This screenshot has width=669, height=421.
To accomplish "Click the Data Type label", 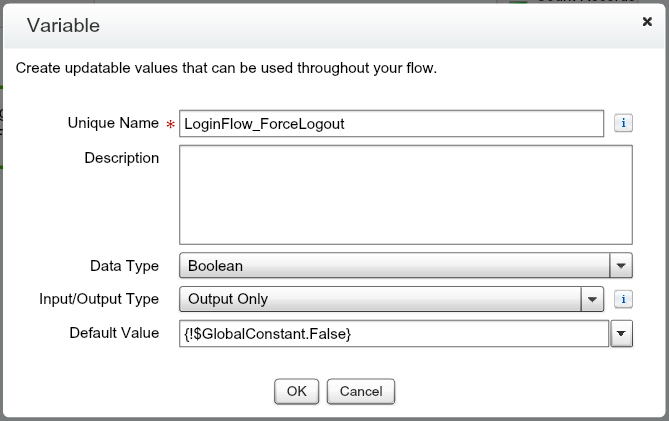I will 124,266.
